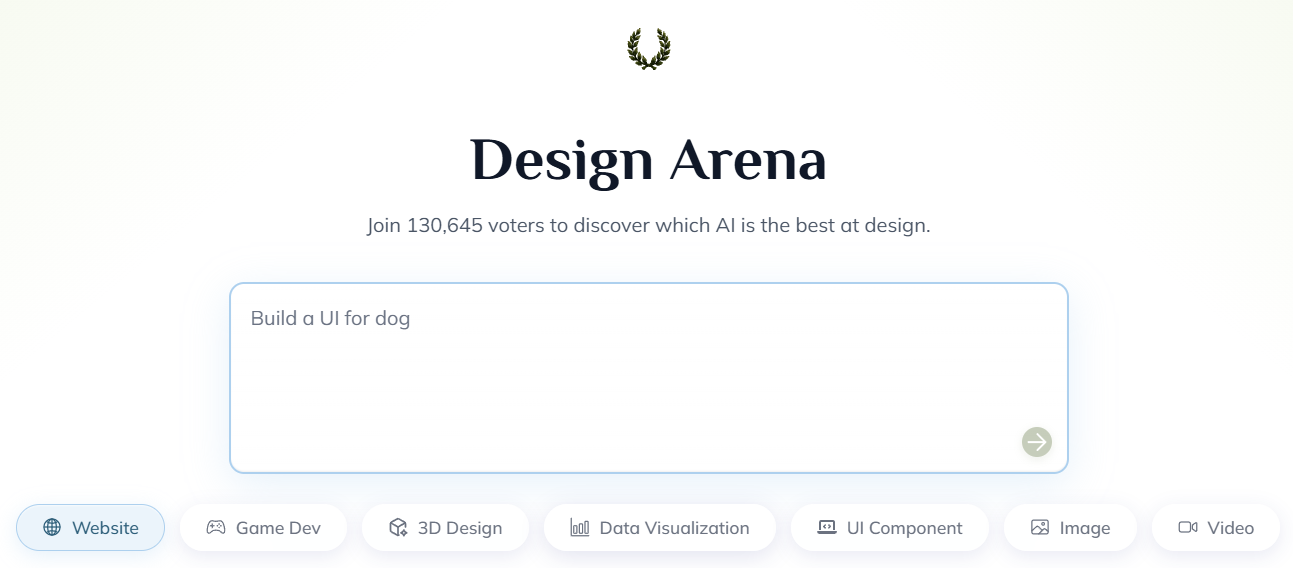
Task: Select the Website category label
Action: pos(104,528)
